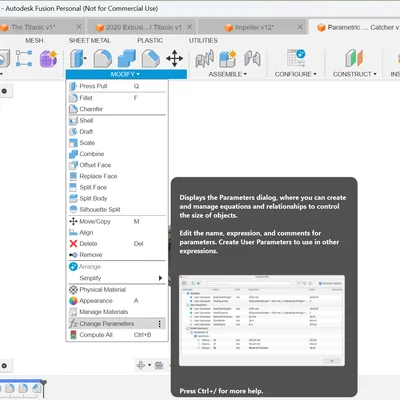Choose Remove from Modify menu

click(x=117, y=255)
